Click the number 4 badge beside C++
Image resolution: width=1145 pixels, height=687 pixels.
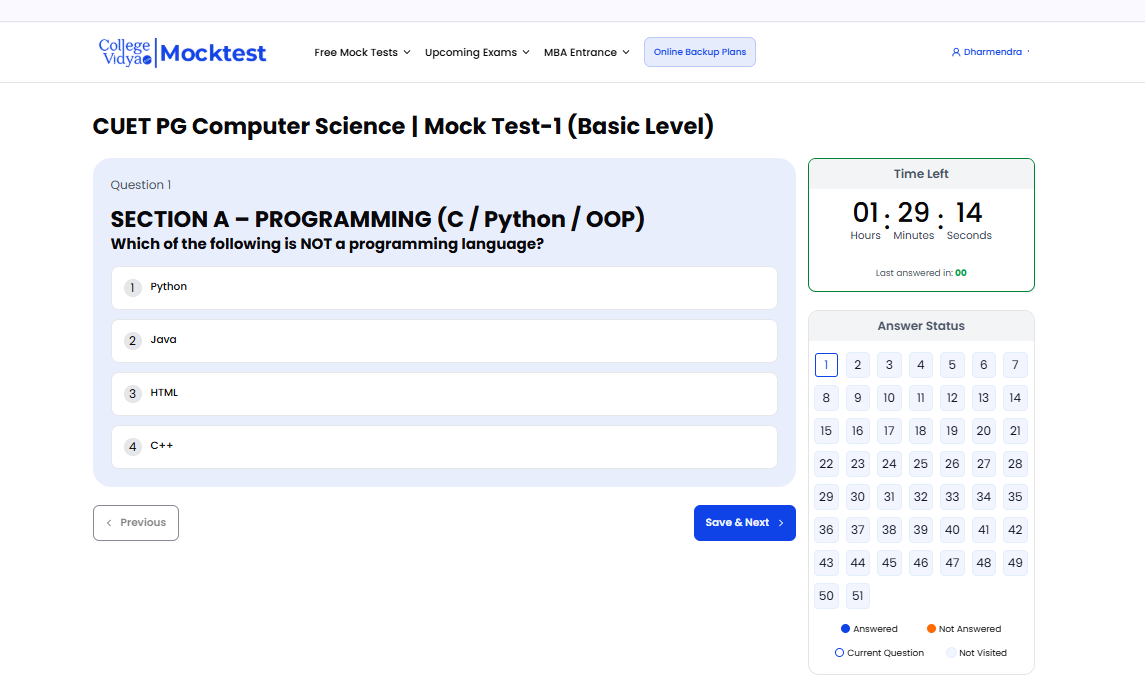[x=133, y=447]
